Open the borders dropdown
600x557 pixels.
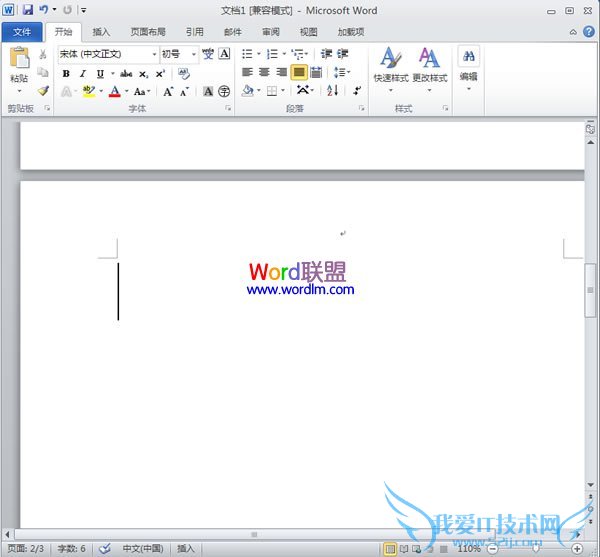tap(283, 91)
